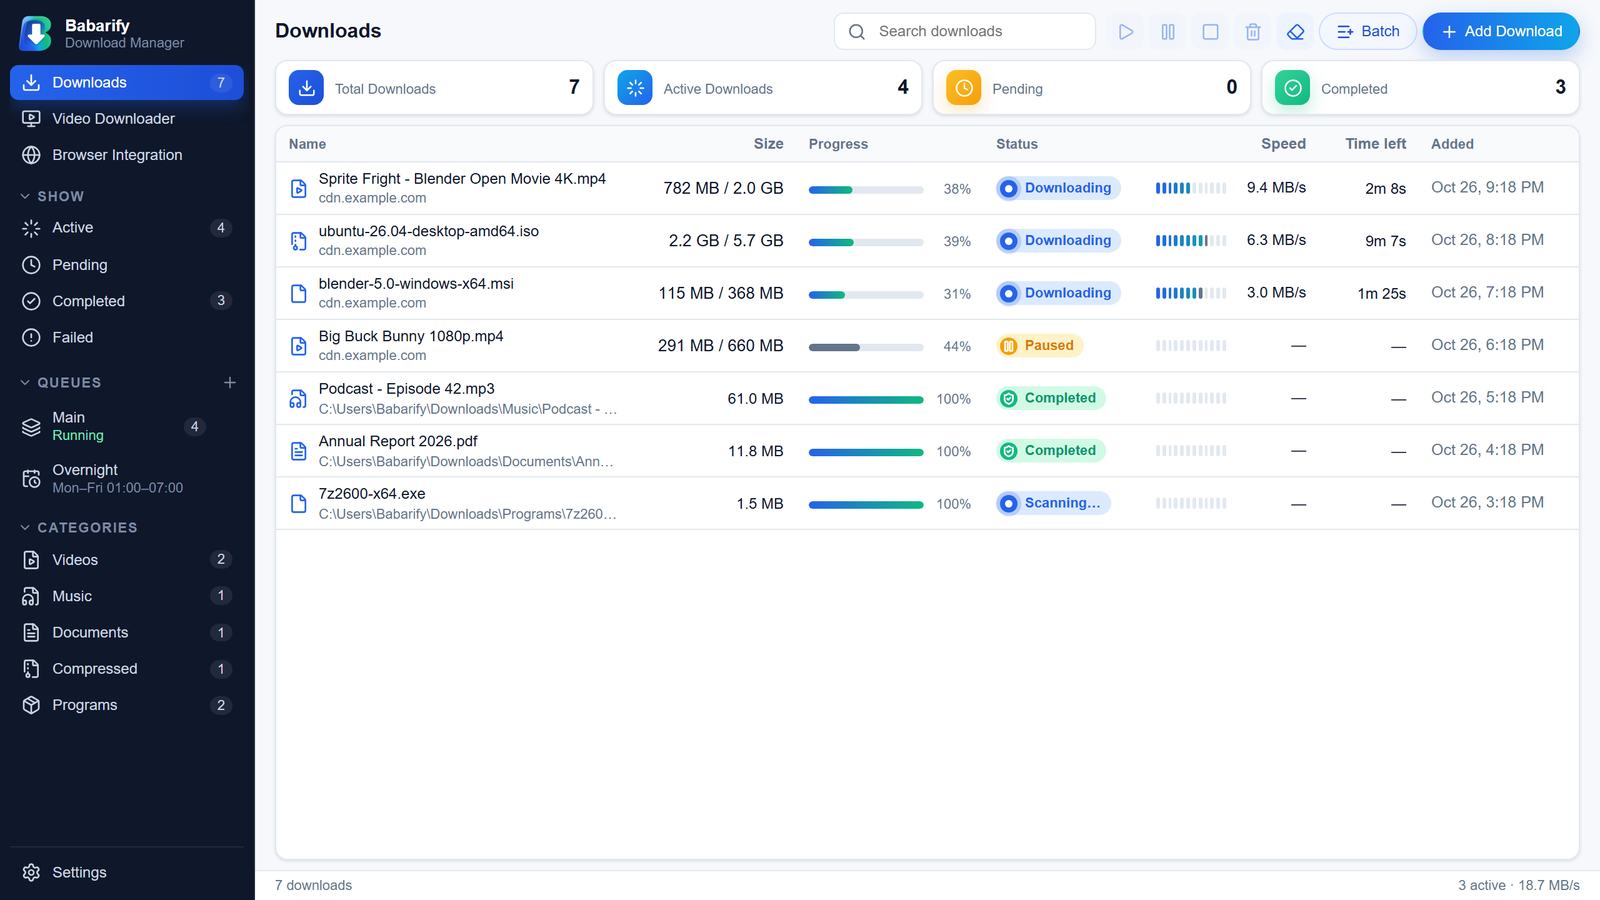This screenshot has height=900, width=1600.
Task: Click the Paused status badge
Action: coord(1040,346)
